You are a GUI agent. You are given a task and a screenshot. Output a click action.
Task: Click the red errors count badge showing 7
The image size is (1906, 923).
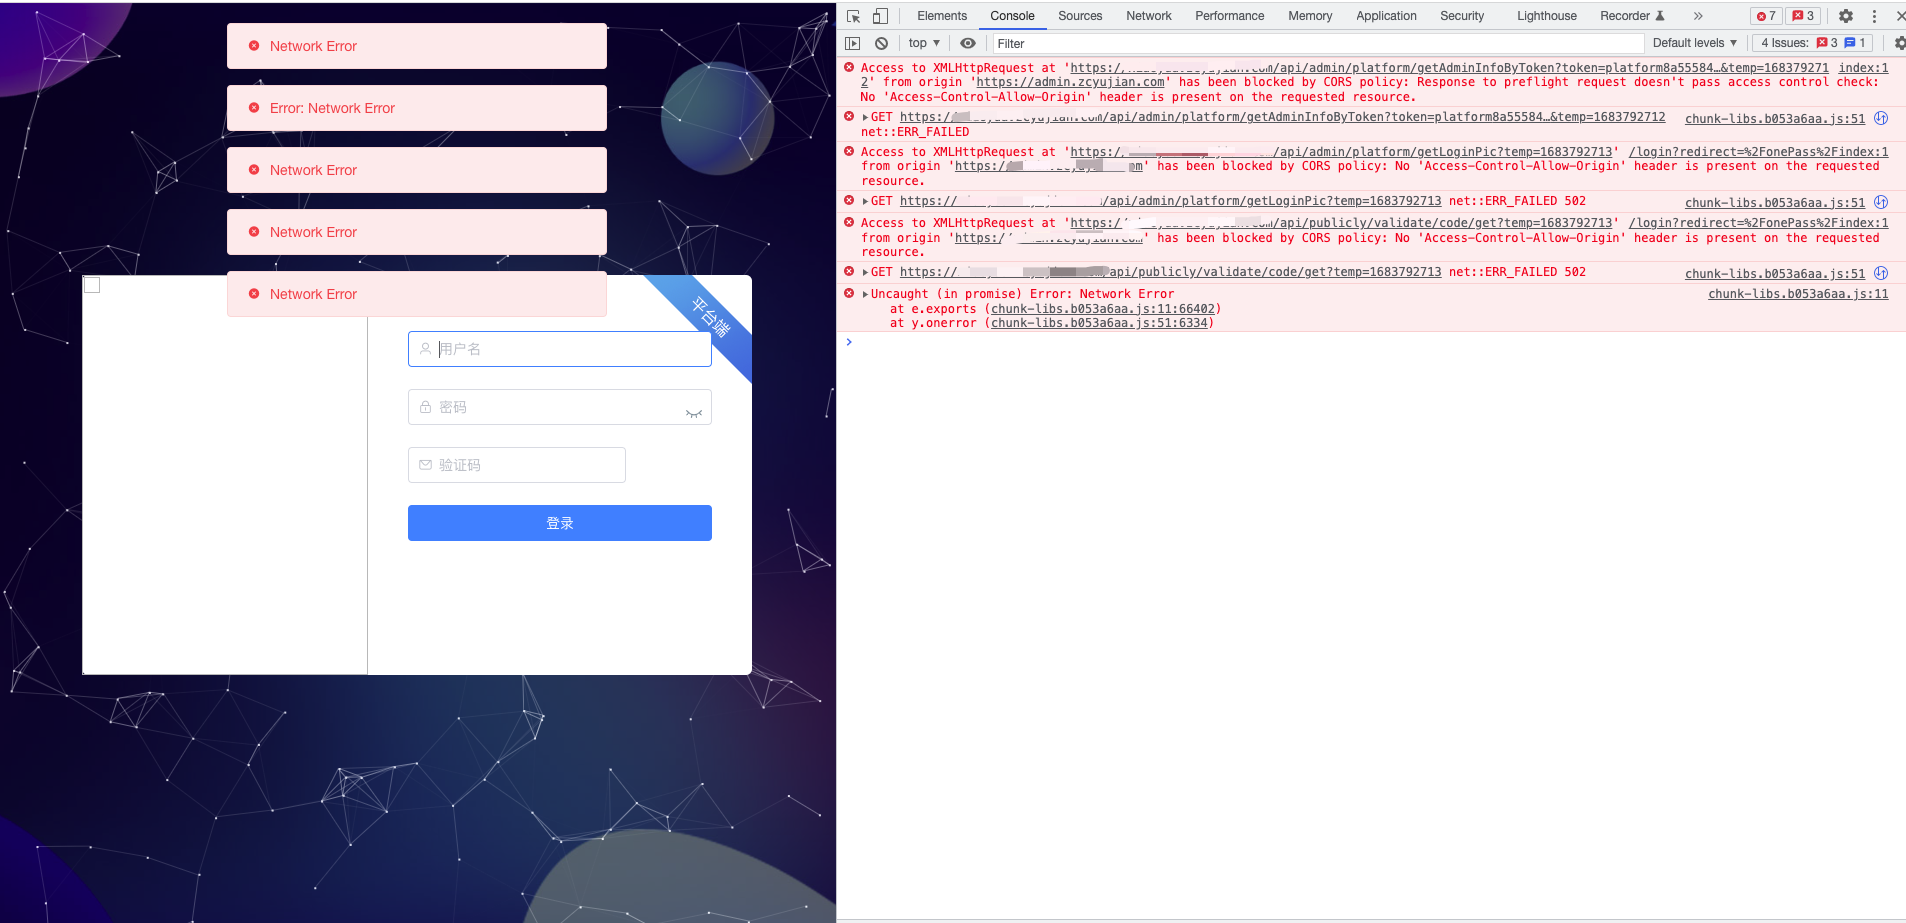[x=1766, y=16]
